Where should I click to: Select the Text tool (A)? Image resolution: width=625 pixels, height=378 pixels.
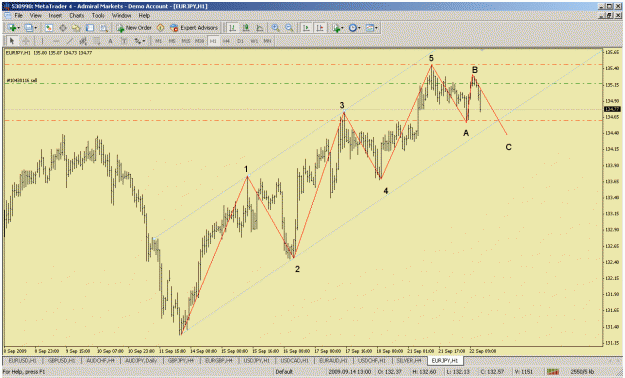pyautogui.click(x=110, y=41)
